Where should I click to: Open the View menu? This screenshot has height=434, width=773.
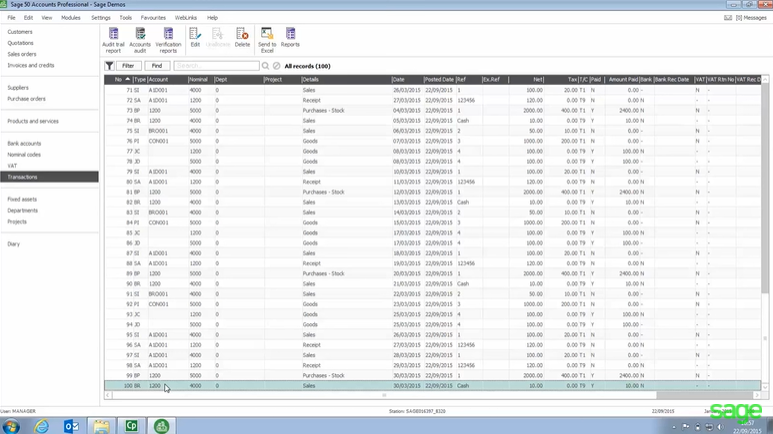(47, 18)
